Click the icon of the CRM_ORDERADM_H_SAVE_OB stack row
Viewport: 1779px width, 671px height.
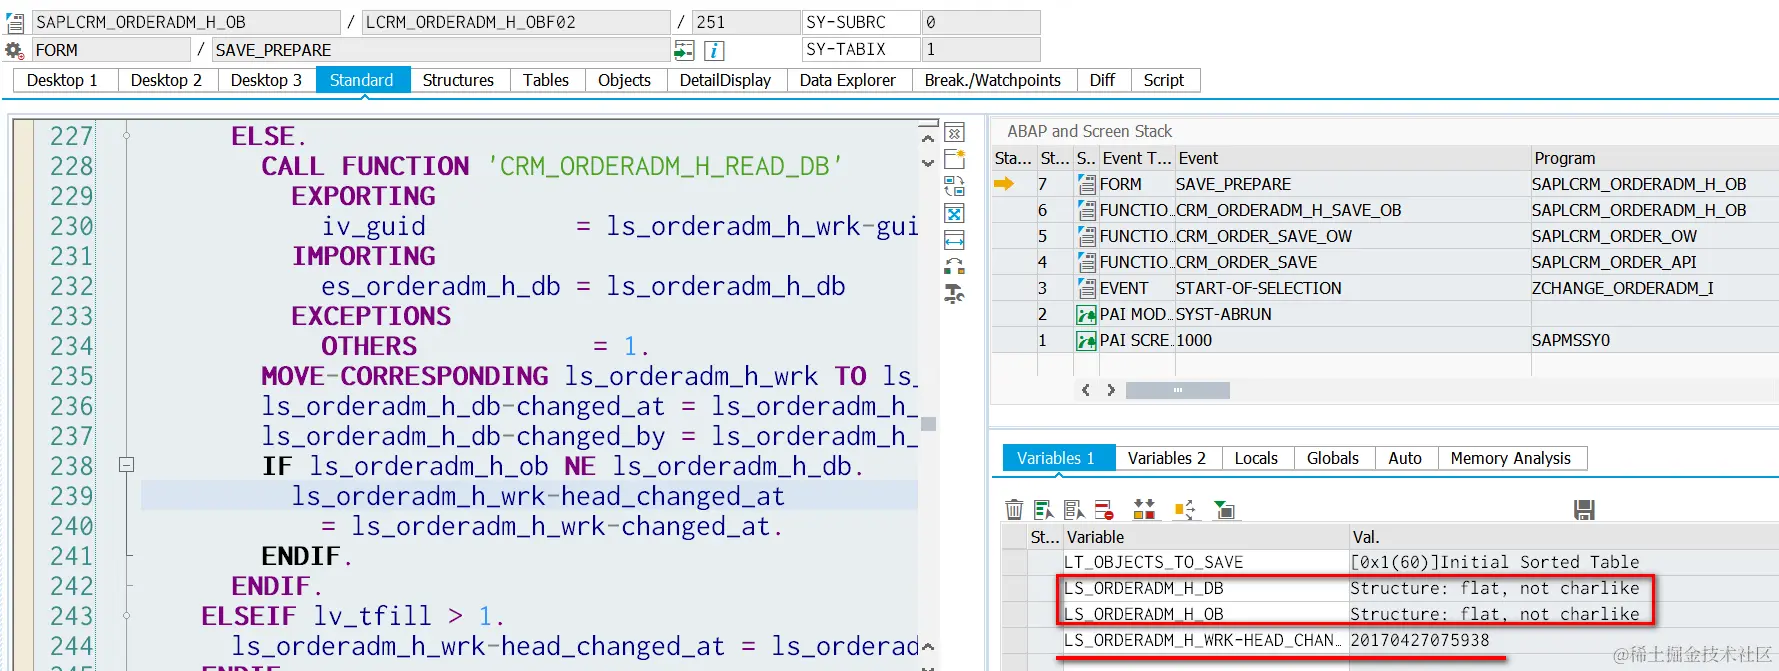pos(1086,210)
